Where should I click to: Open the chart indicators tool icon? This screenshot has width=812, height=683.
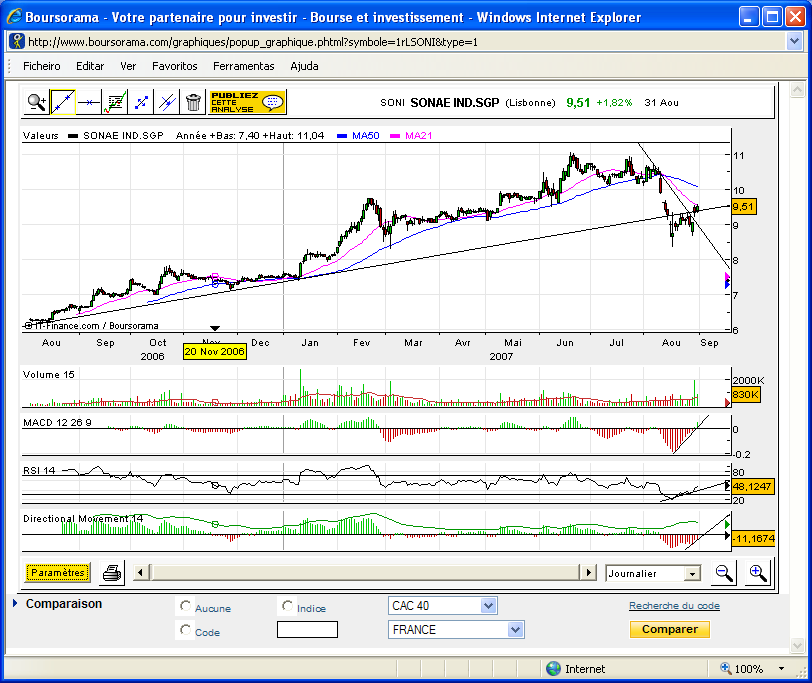pos(115,101)
